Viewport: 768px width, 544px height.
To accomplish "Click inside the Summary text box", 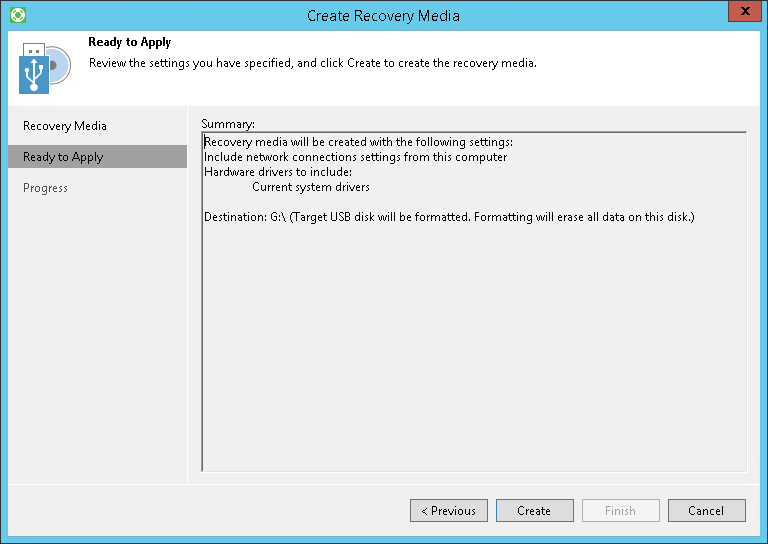I will pos(474,302).
